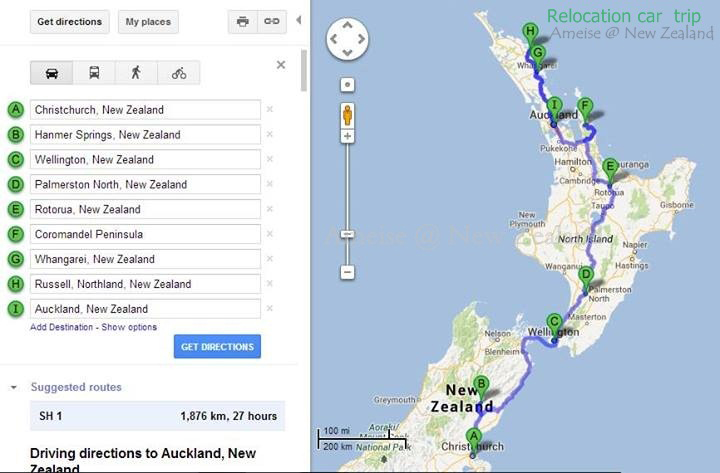Screen dimensions: 720x473
Task: Click Add Destination link
Action: pos(62,327)
